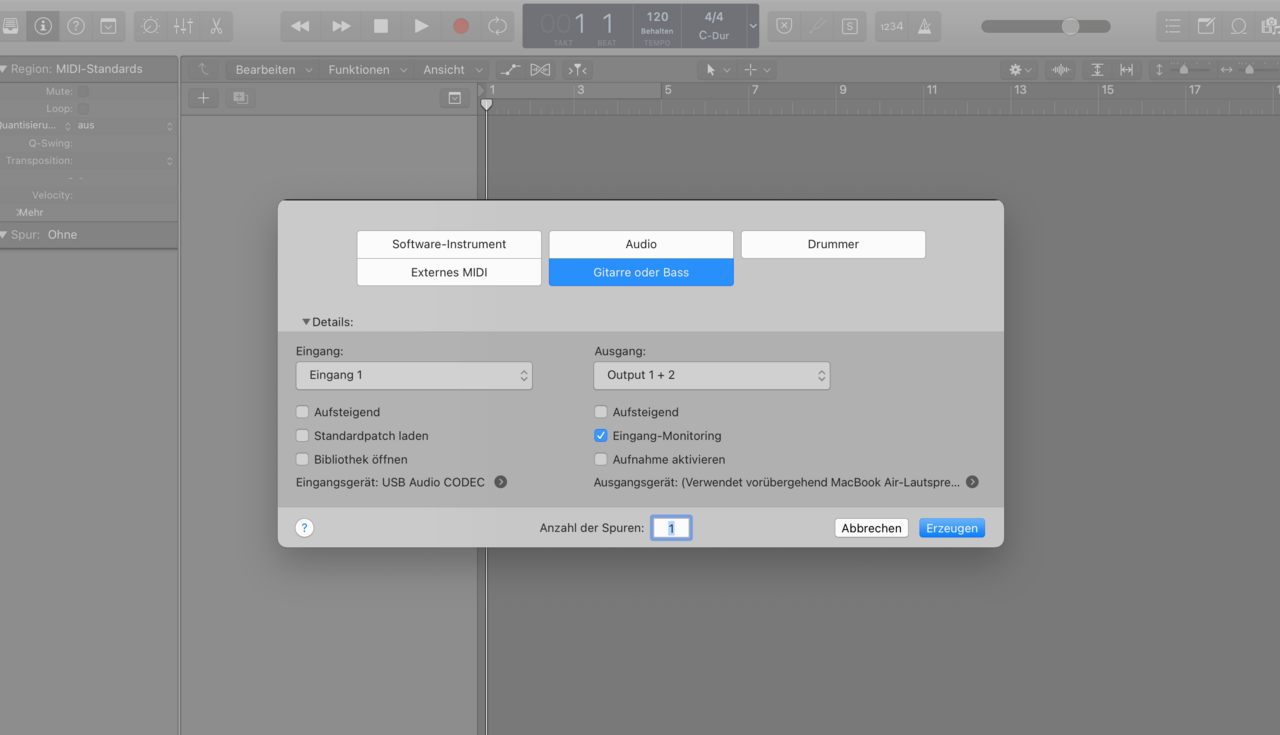The image size is (1280, 735).
Task: Adjust the master volume slider
Action: click(x=1070, y=26)
